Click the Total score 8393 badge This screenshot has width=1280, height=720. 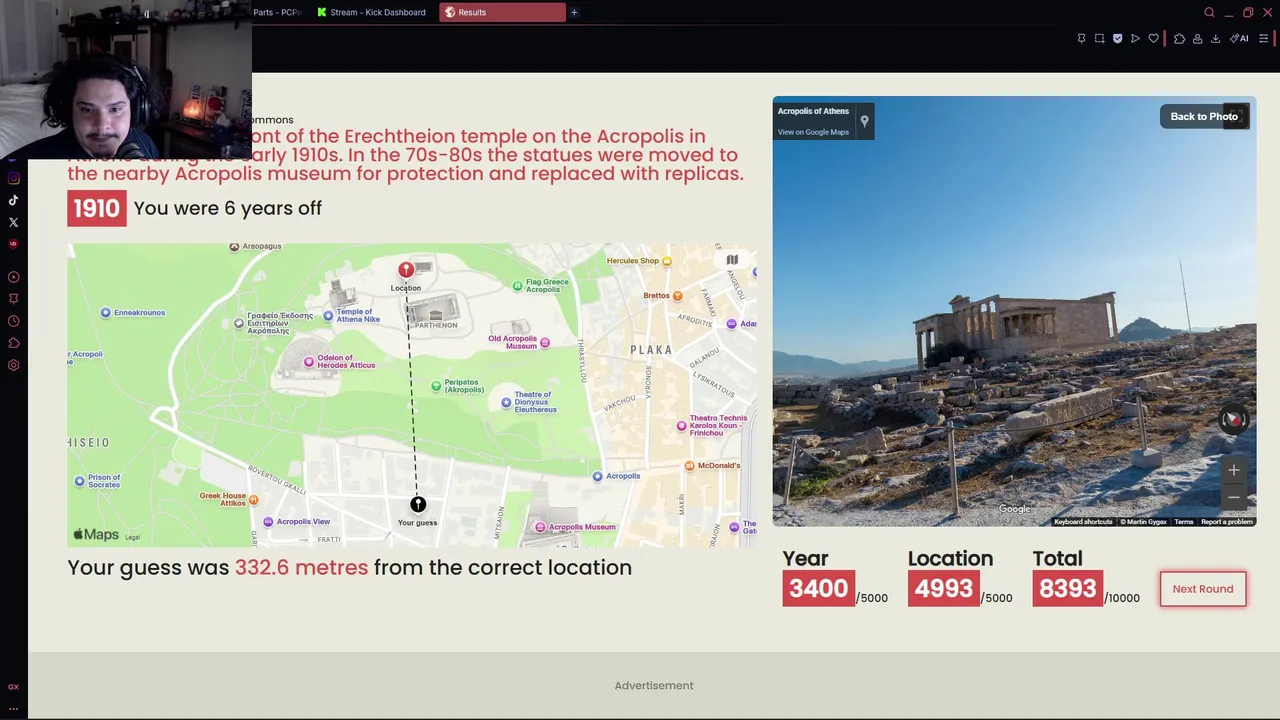[x=1068, y=589]
